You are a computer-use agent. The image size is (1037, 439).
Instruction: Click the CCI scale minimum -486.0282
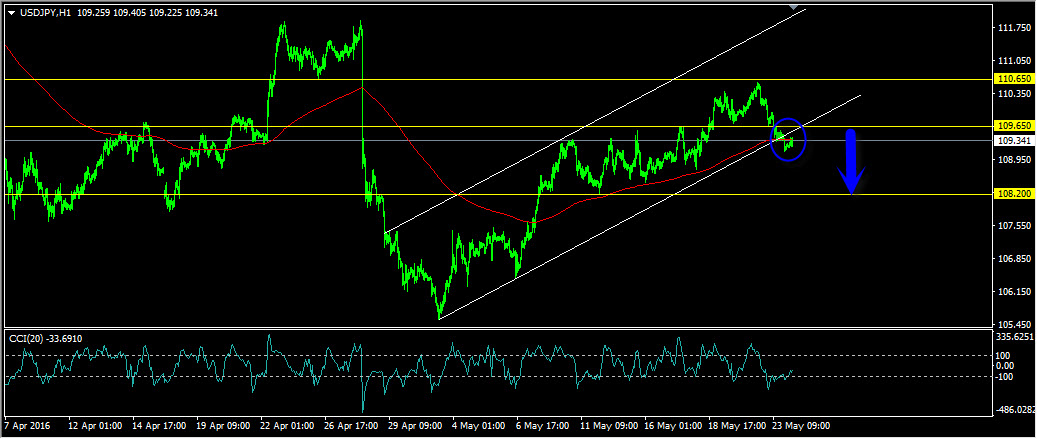click(1016, 410)
